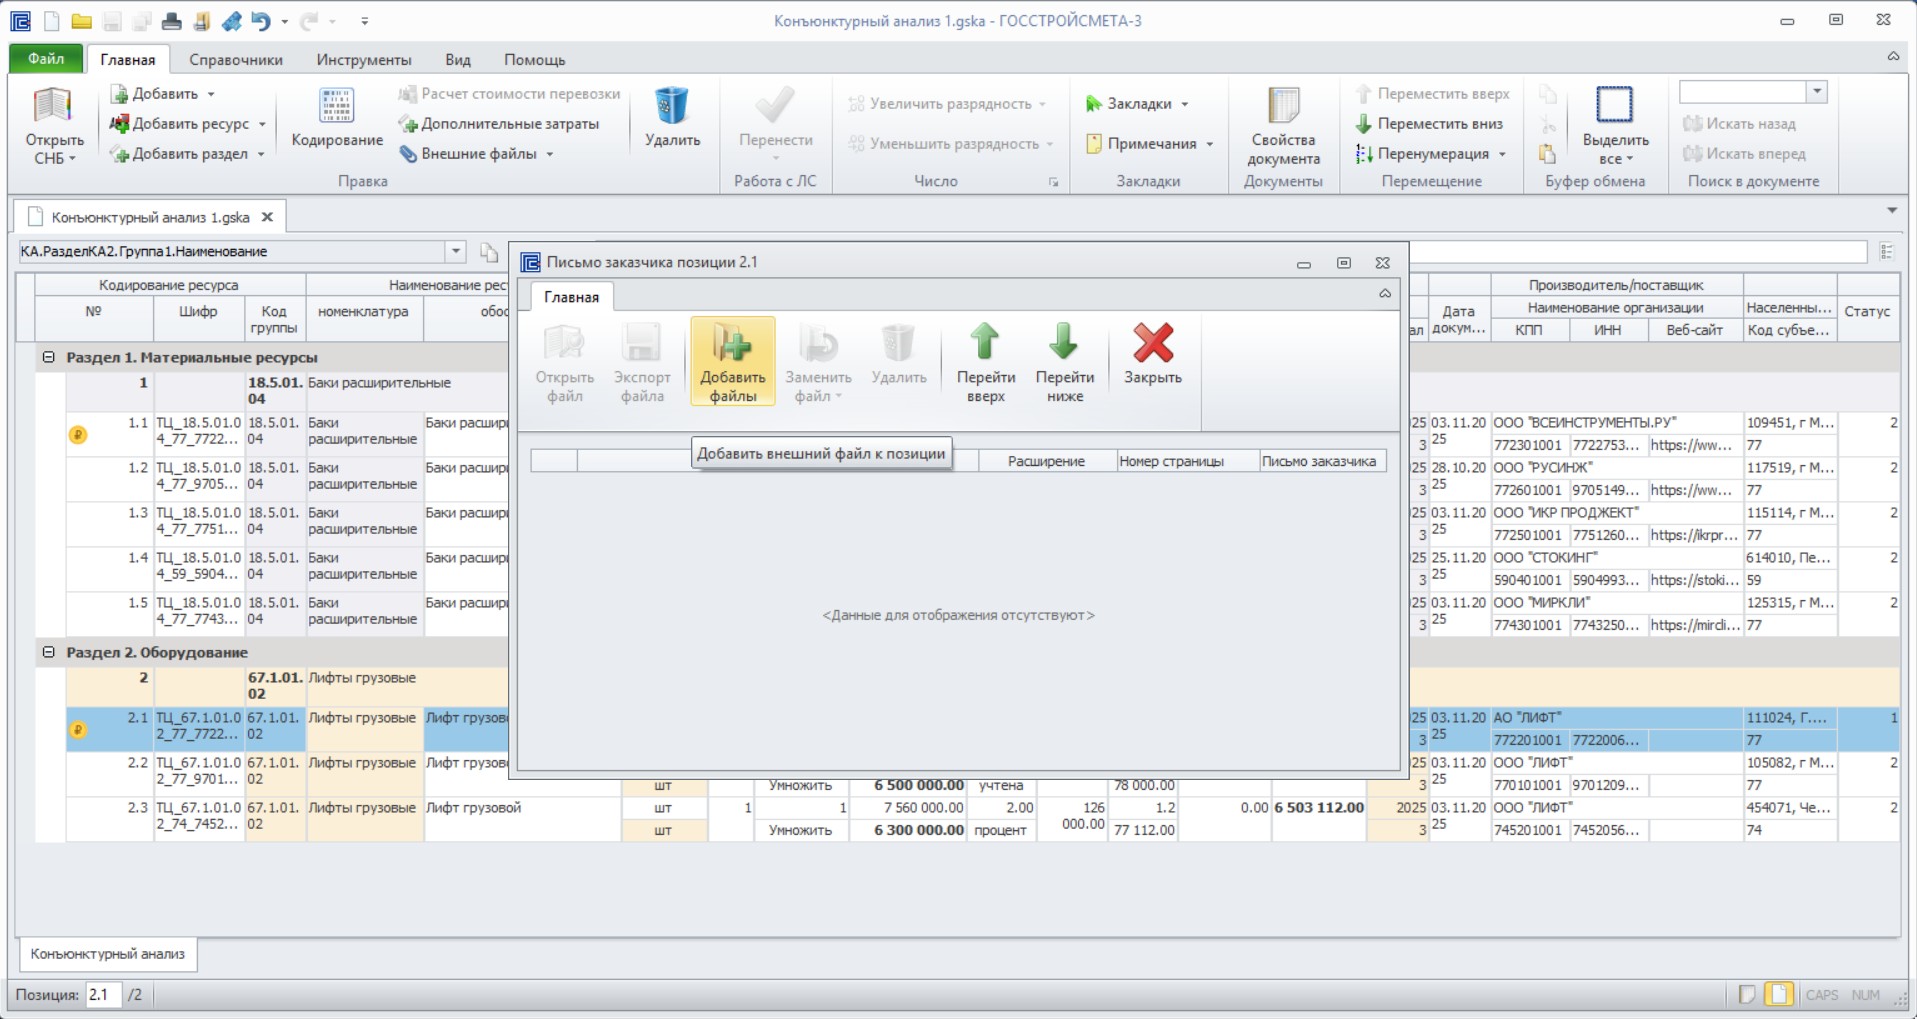
Task: Click the Удалить trash bin in main ribbon
Action: pyautogui.click(x=671, y=106)
